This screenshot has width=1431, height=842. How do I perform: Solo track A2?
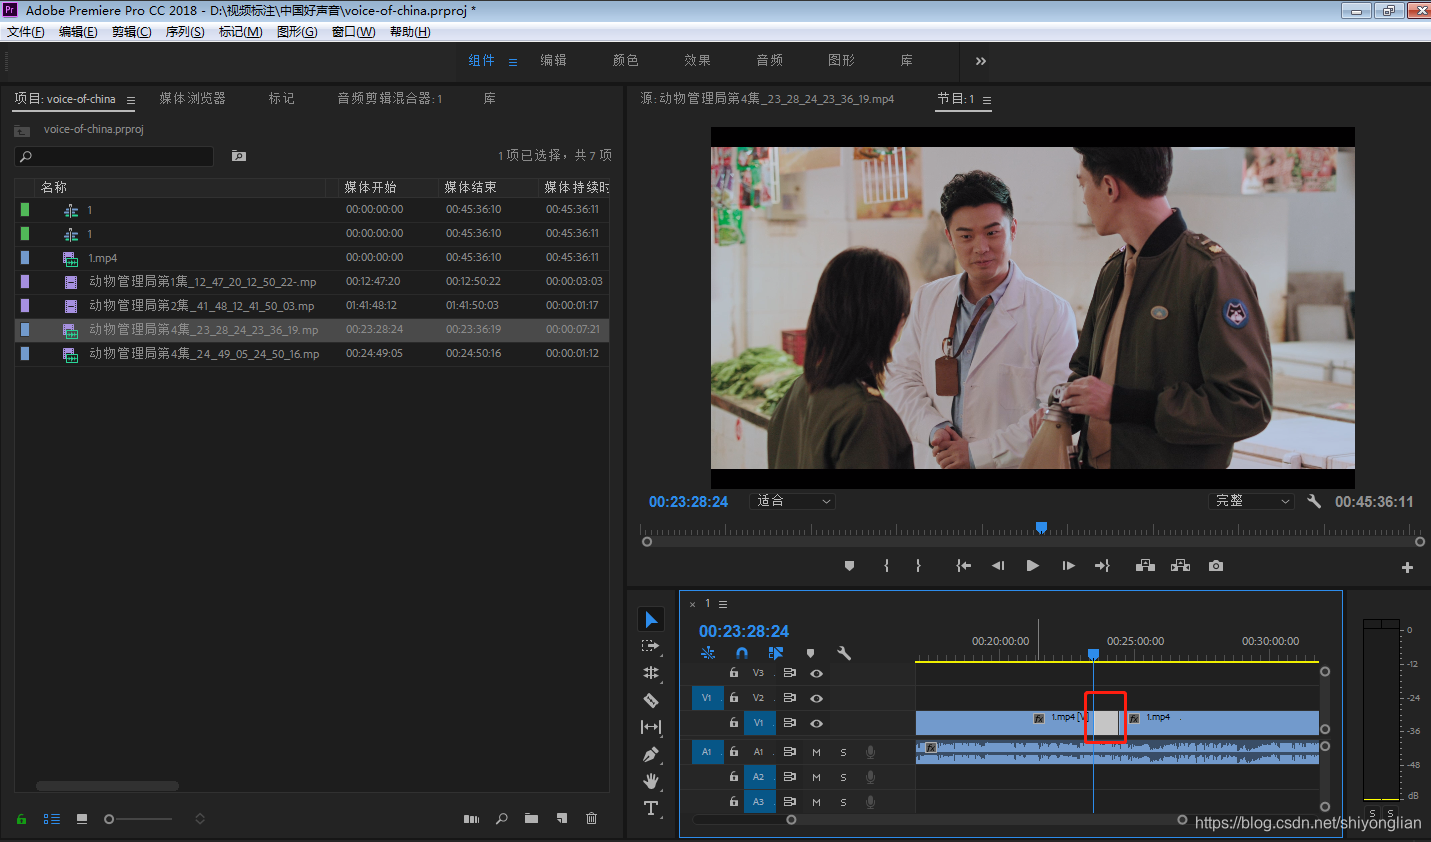(843, 777)
